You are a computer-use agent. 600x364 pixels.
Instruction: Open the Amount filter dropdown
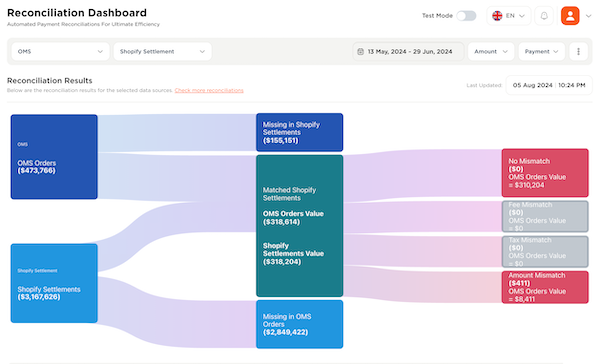491,51
